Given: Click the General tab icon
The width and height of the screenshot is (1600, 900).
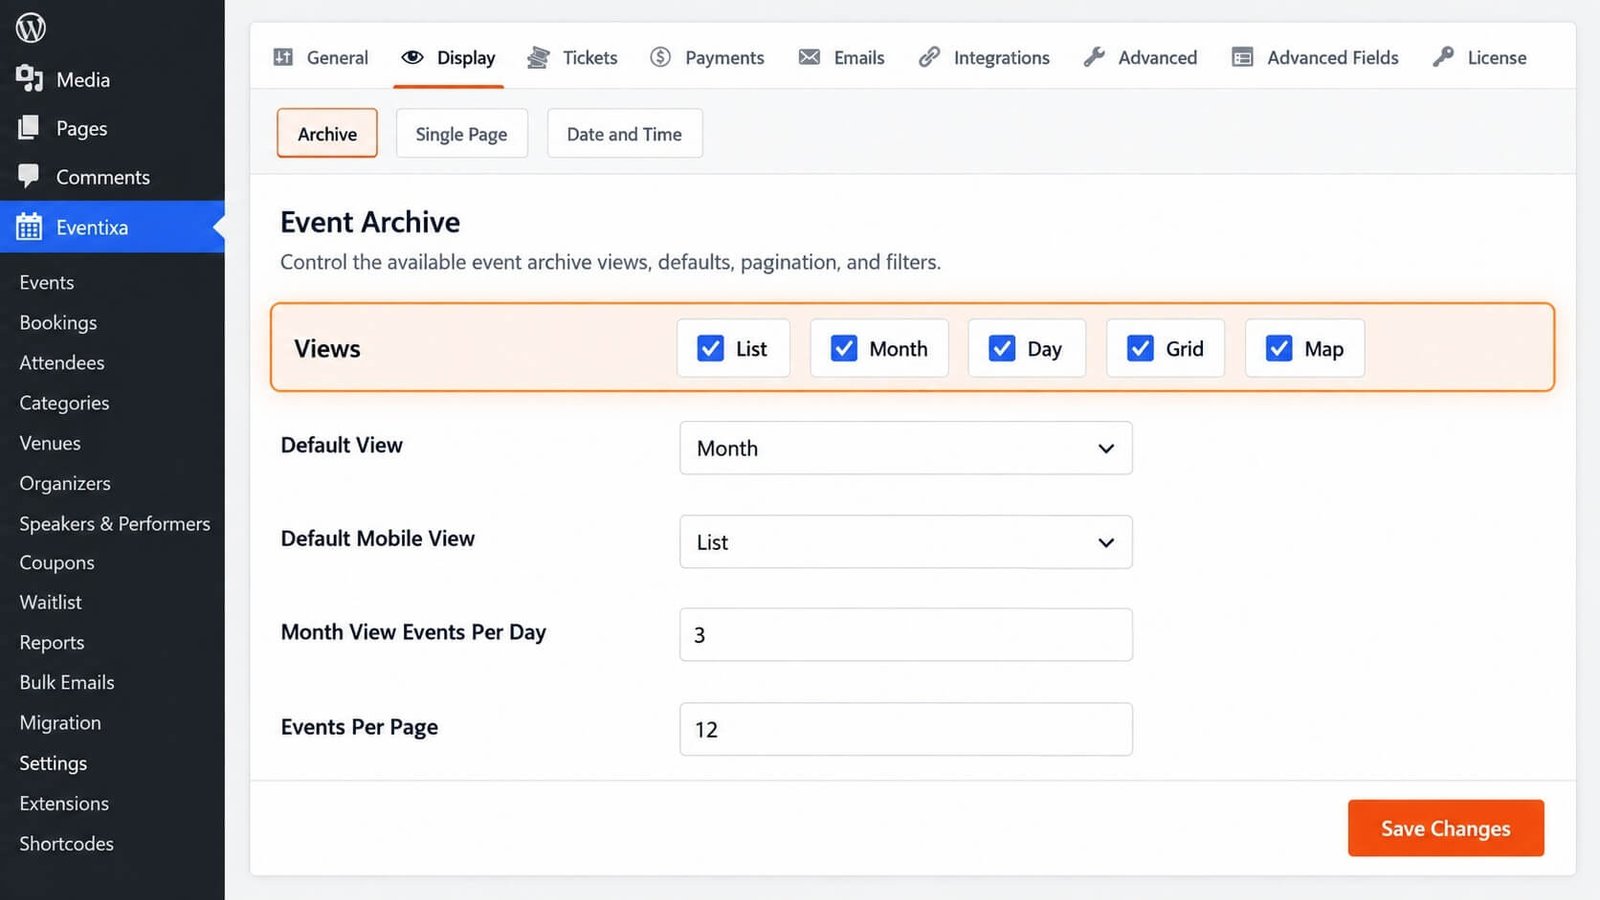Looking at the screenshot, I should tap(283, 57).
